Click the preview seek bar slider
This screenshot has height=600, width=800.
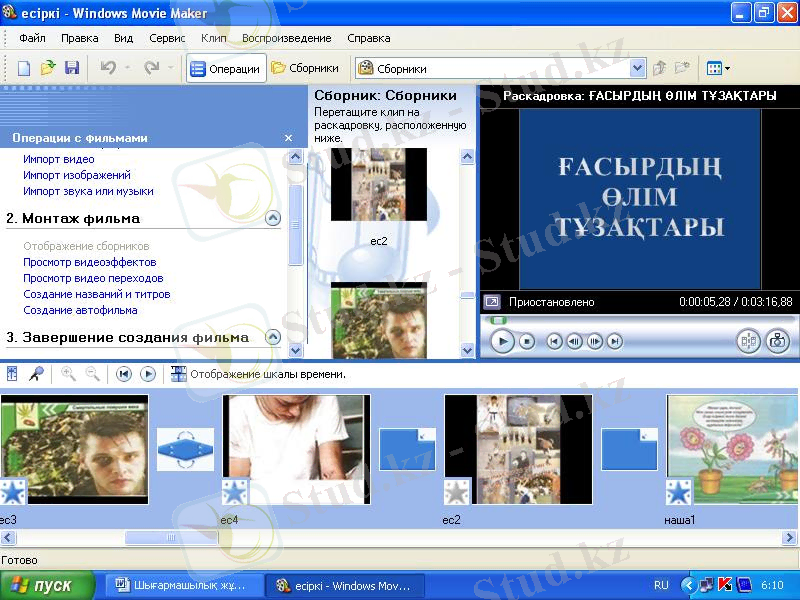tap(498, 320)
